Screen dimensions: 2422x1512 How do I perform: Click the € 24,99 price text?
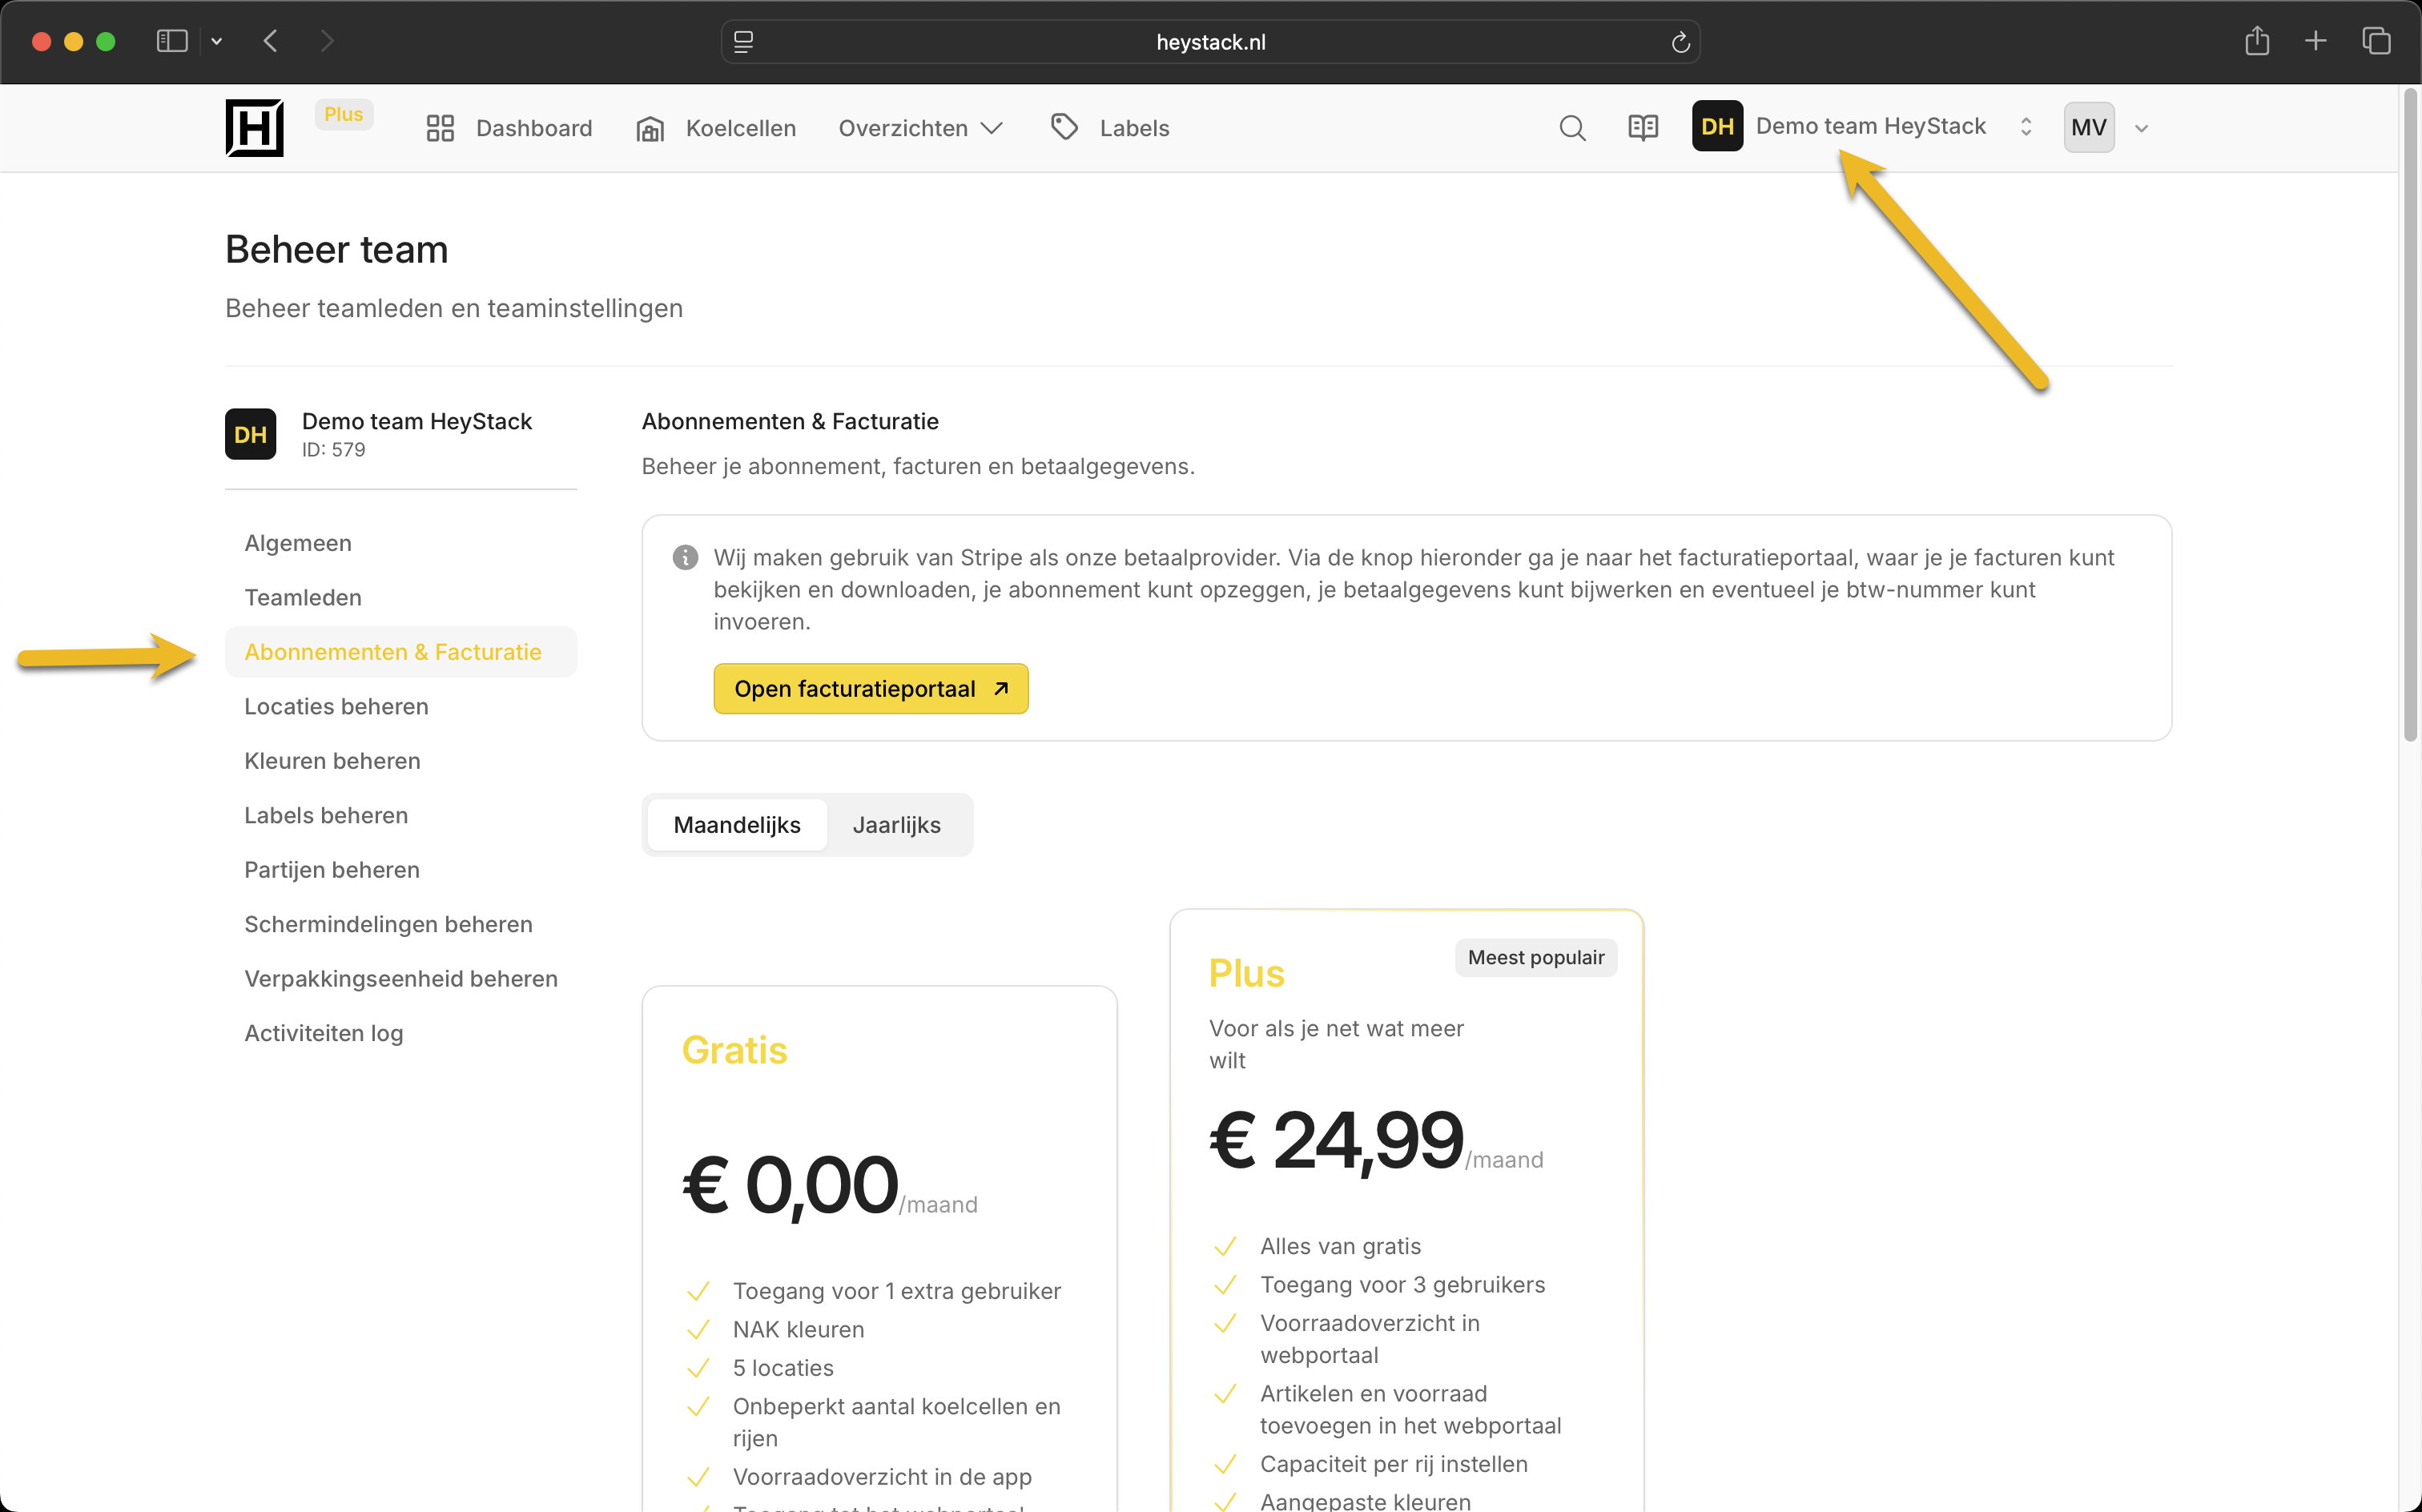(x=1336, y=1140)
